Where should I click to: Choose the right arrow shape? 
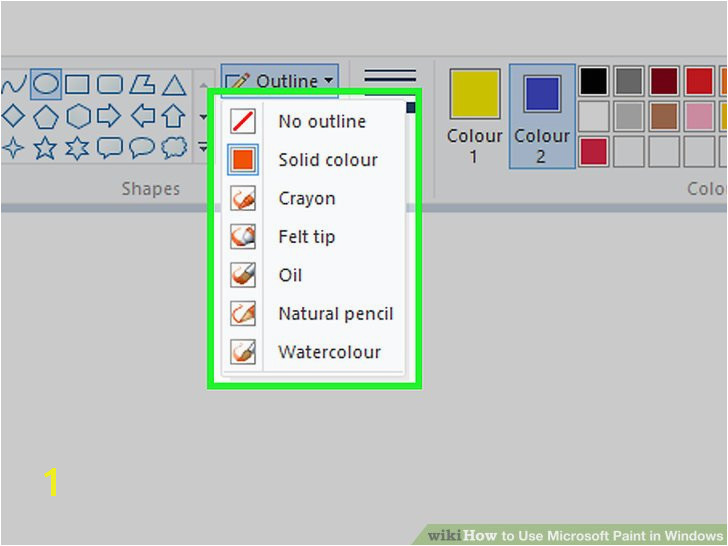click(x=109, y=116)
